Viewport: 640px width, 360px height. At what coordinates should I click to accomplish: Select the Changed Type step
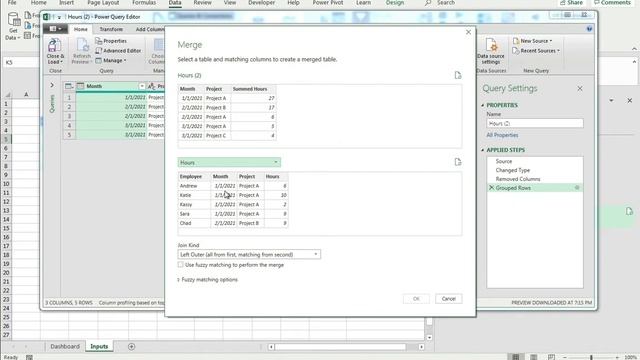[x=513, y=170]
